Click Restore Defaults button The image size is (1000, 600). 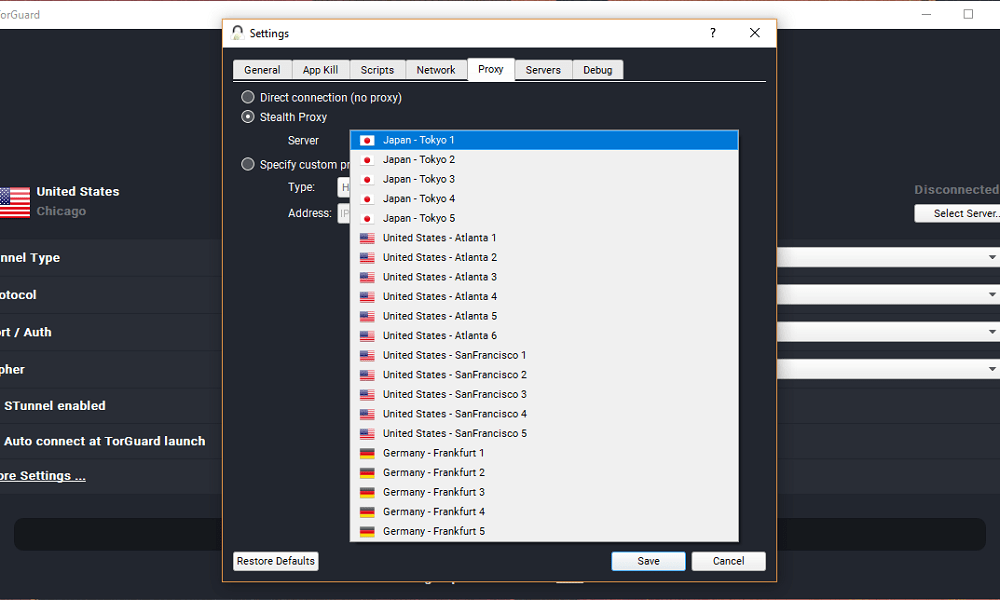[276, 561]
